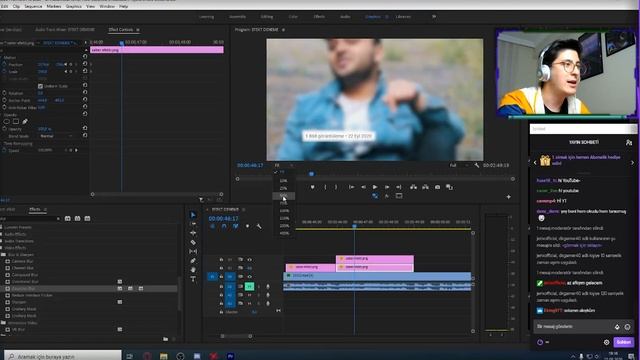Viewport: 640px width, 360px height.
Task: Click Go to In point button
Action: (351, 187)
